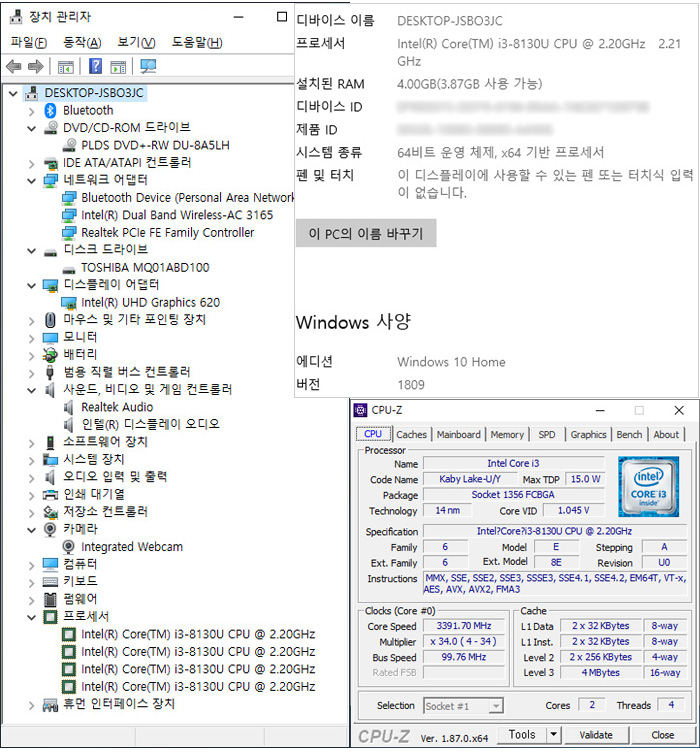Collapse the DESKTOP-JSBO3JC root node

pyautogui.click(x=13, y=93)
